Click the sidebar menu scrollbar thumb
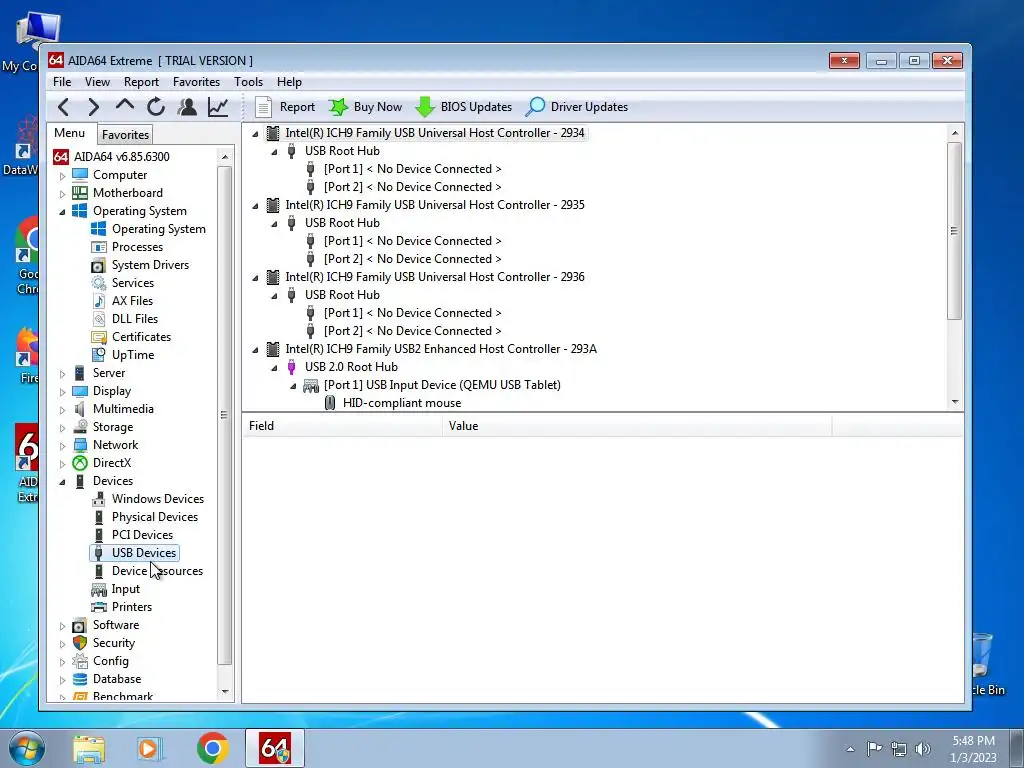This screenshot has height=768, width=1024. [x=224, y=415]
